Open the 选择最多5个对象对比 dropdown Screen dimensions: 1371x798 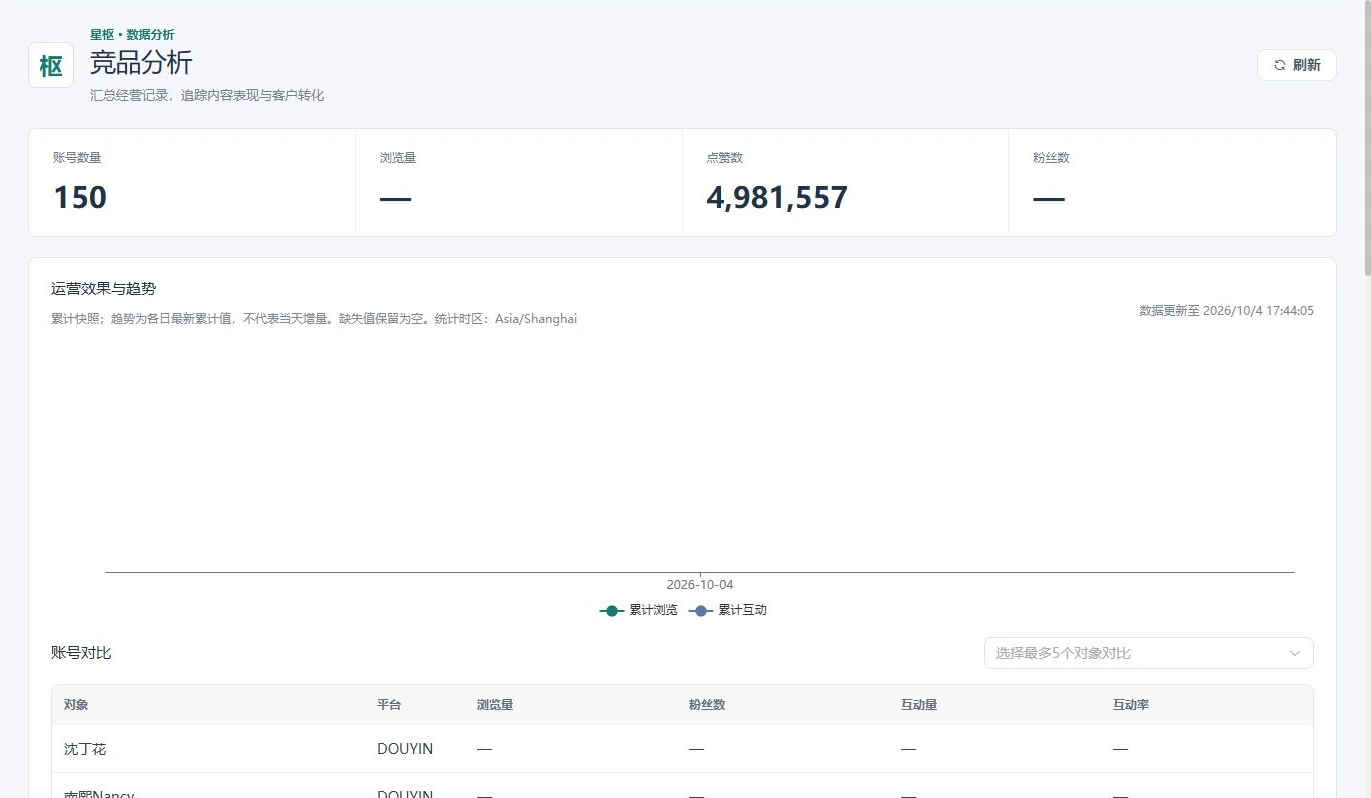[1148, 653]
